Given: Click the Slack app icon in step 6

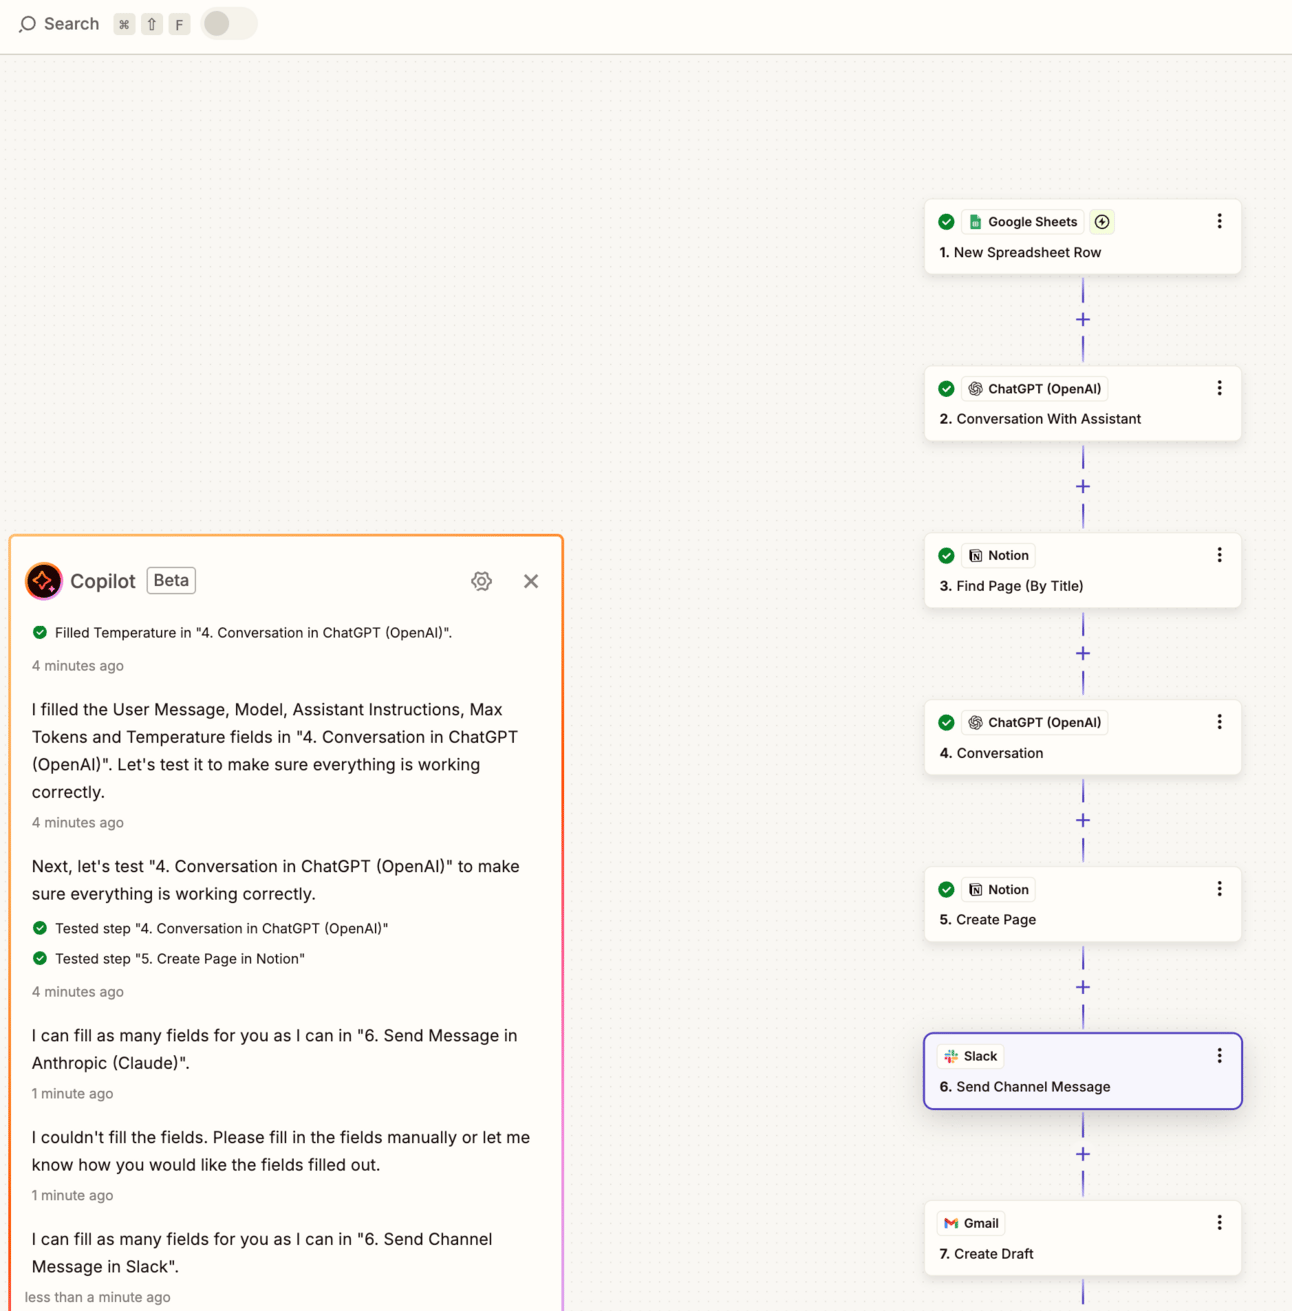Looking at the screenshot, I should 951,1057.
